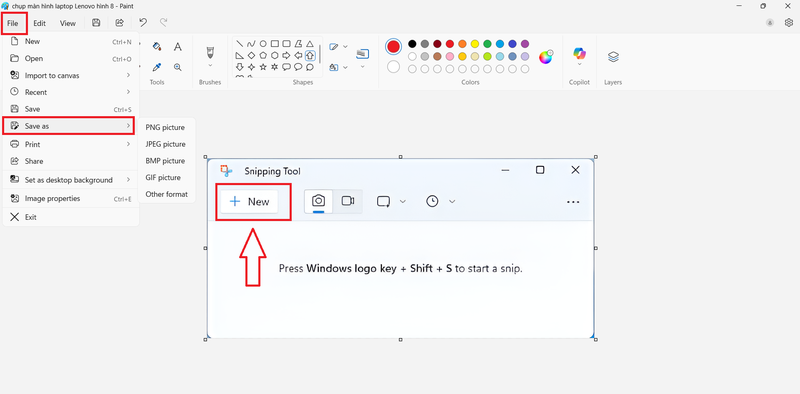
Task: Select Color 1 primary swatch
Action: point(393,47)
